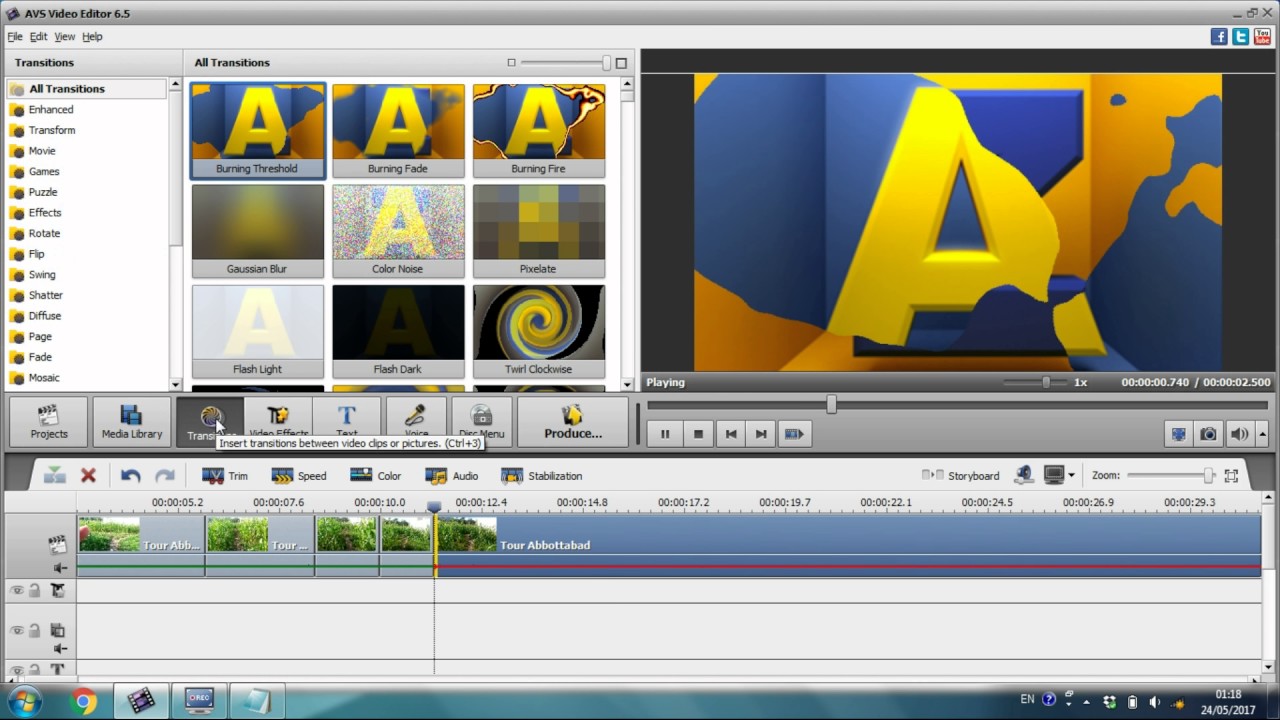The width and height of the screenshot is (1280, 720).
Task: Select the Color Noise transition thumbnail
Action: 398,230
